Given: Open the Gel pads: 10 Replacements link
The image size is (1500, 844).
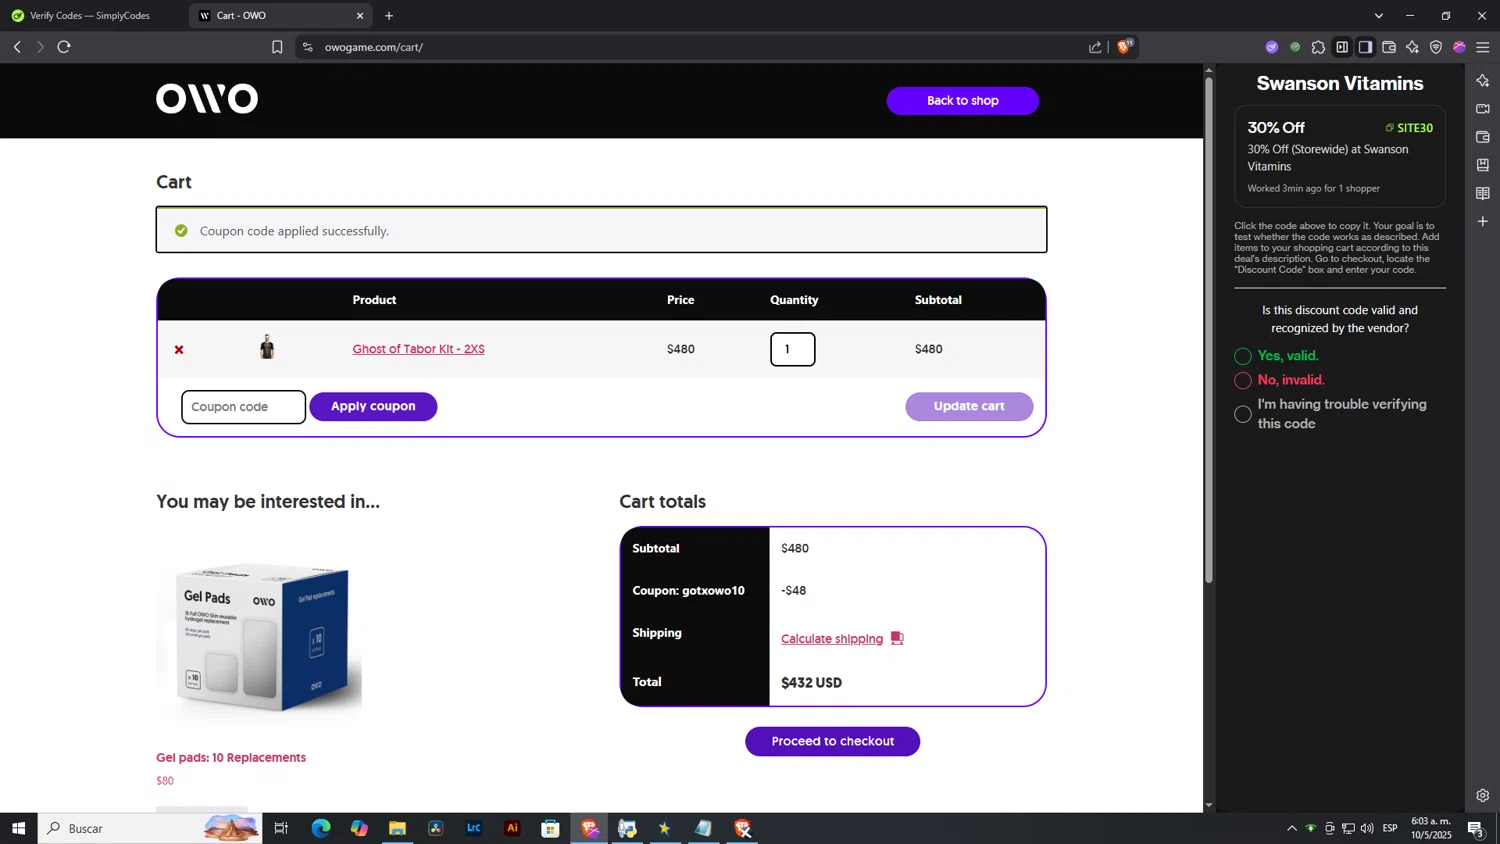Looking at the screenshot, I should (231, 758).
